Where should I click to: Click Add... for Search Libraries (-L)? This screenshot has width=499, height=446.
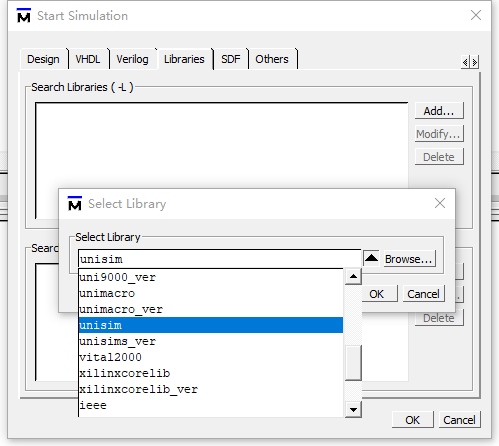(439, 111)
